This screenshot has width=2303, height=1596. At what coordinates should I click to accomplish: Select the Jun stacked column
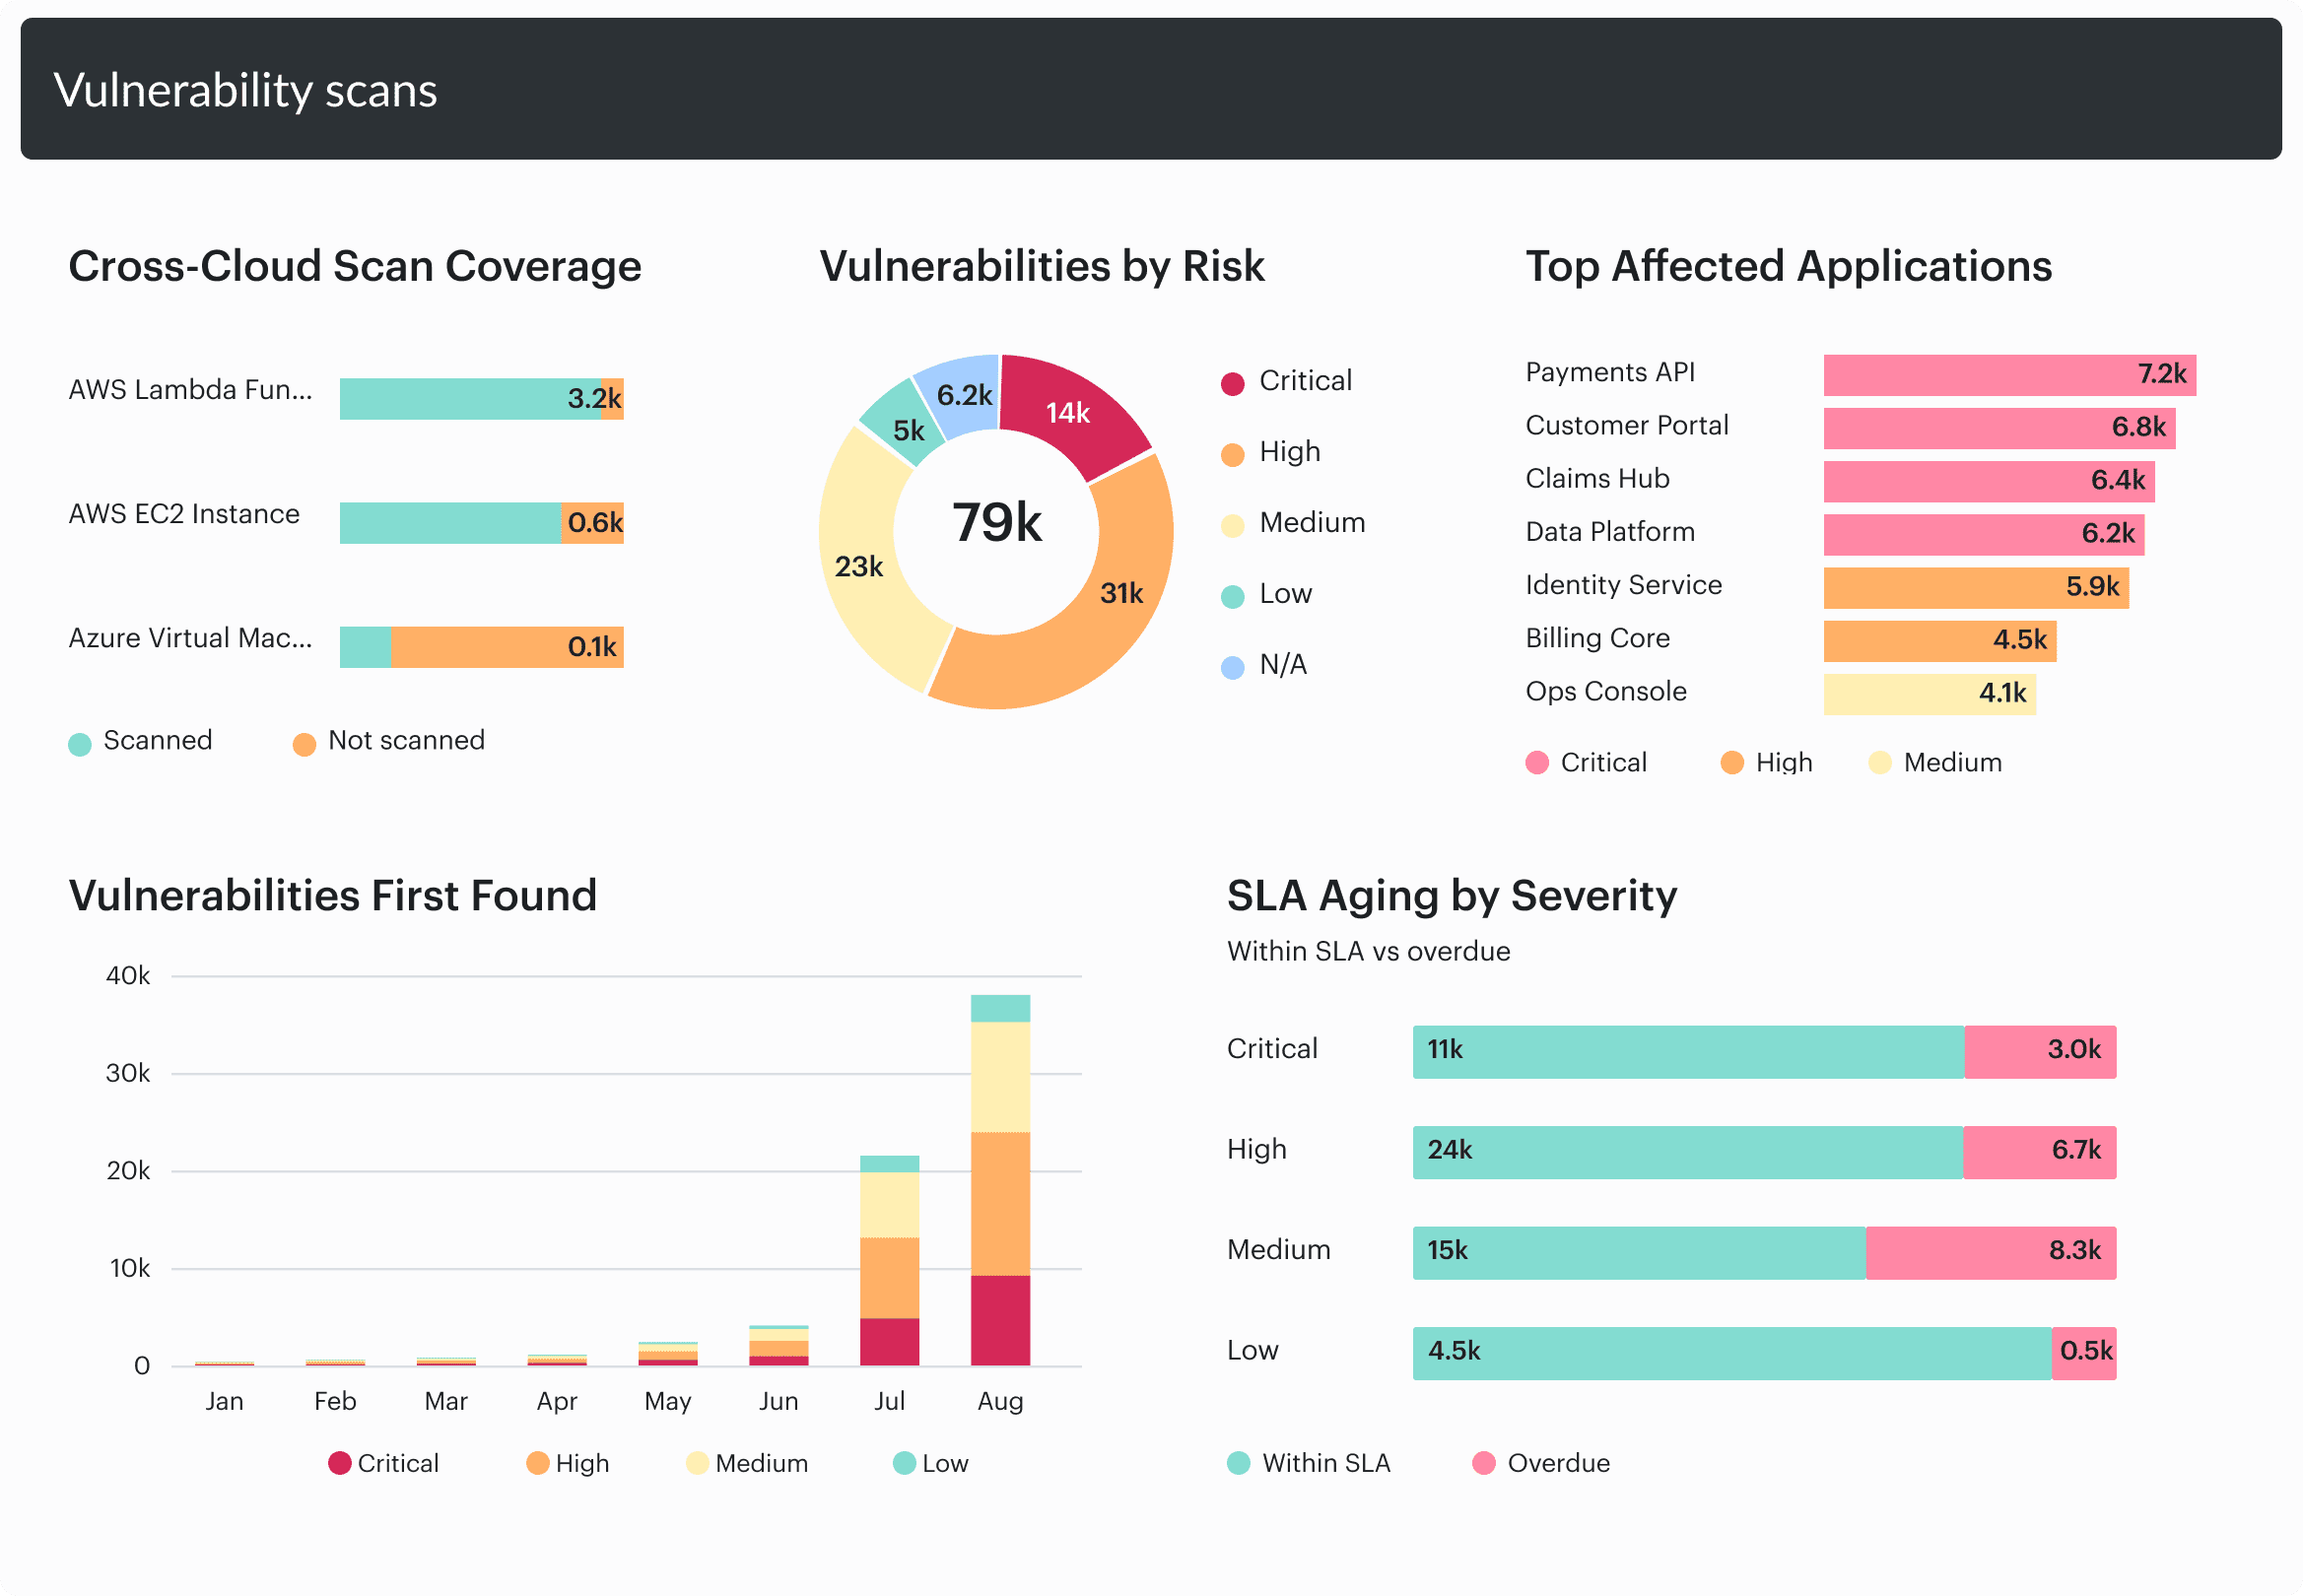point(778,1346)
